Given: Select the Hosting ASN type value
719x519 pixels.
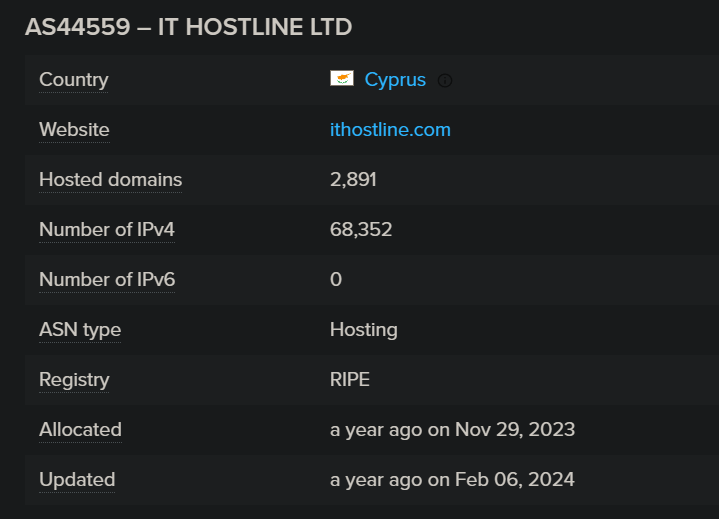Looking at the screenshot, I should pos(363,330).
